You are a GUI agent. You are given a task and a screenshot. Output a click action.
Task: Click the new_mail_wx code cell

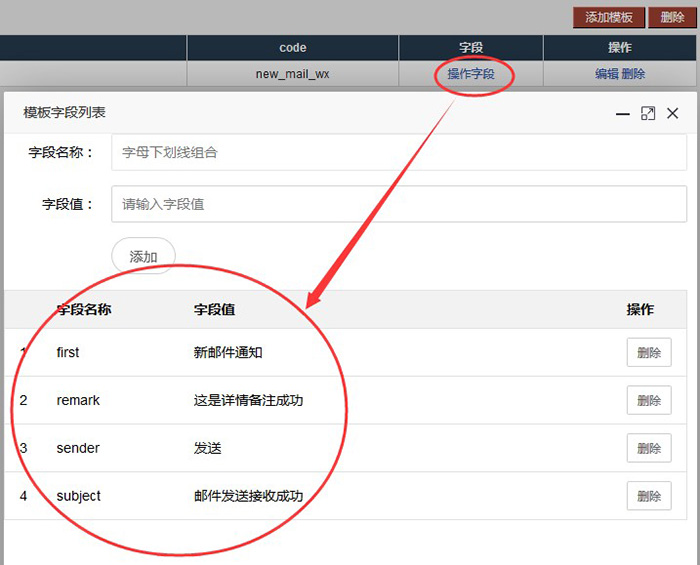tap(293, 74)
